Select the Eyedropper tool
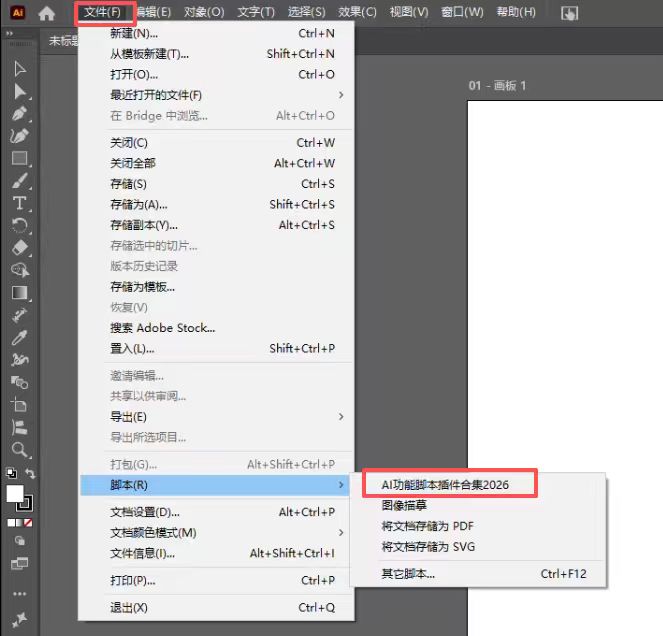 pyautogui.click(x=20, y=338)
